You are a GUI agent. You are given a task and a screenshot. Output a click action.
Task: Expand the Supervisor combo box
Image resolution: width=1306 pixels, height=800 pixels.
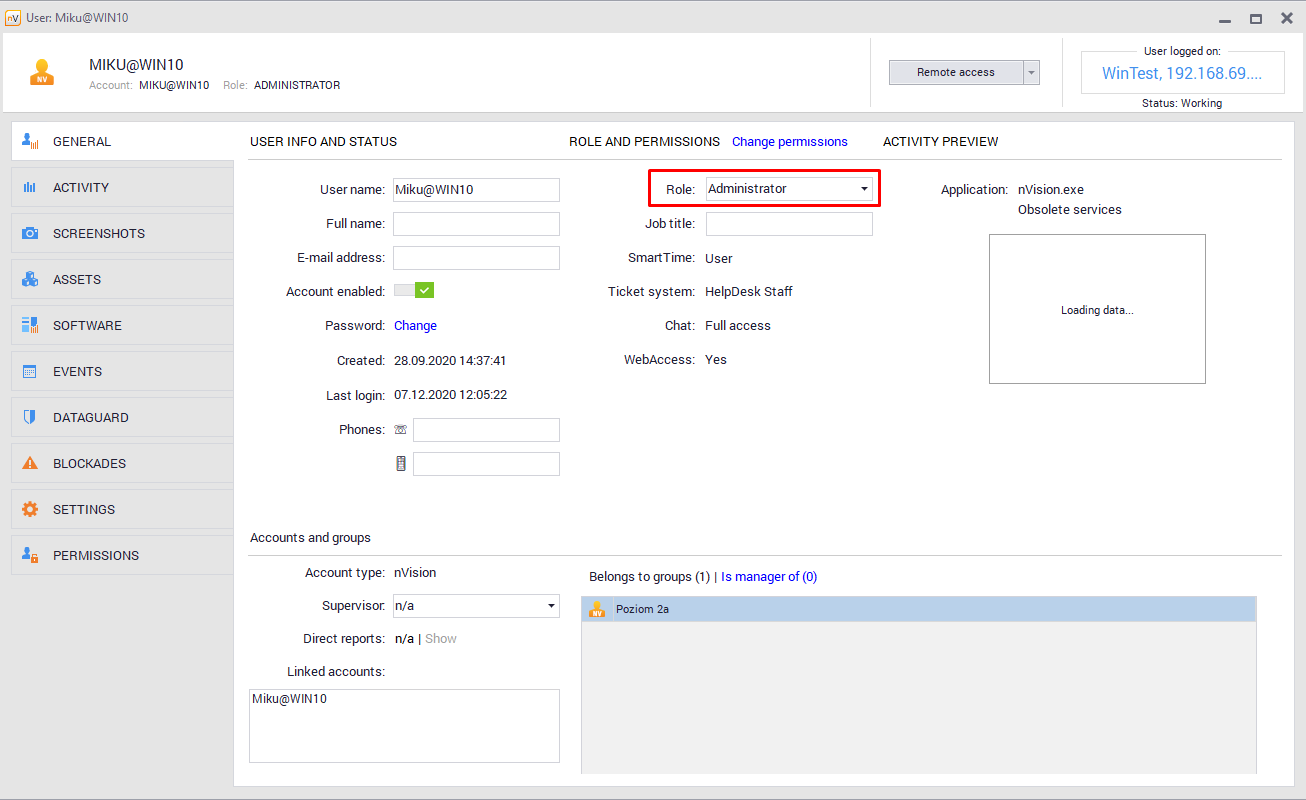(550, 606)
